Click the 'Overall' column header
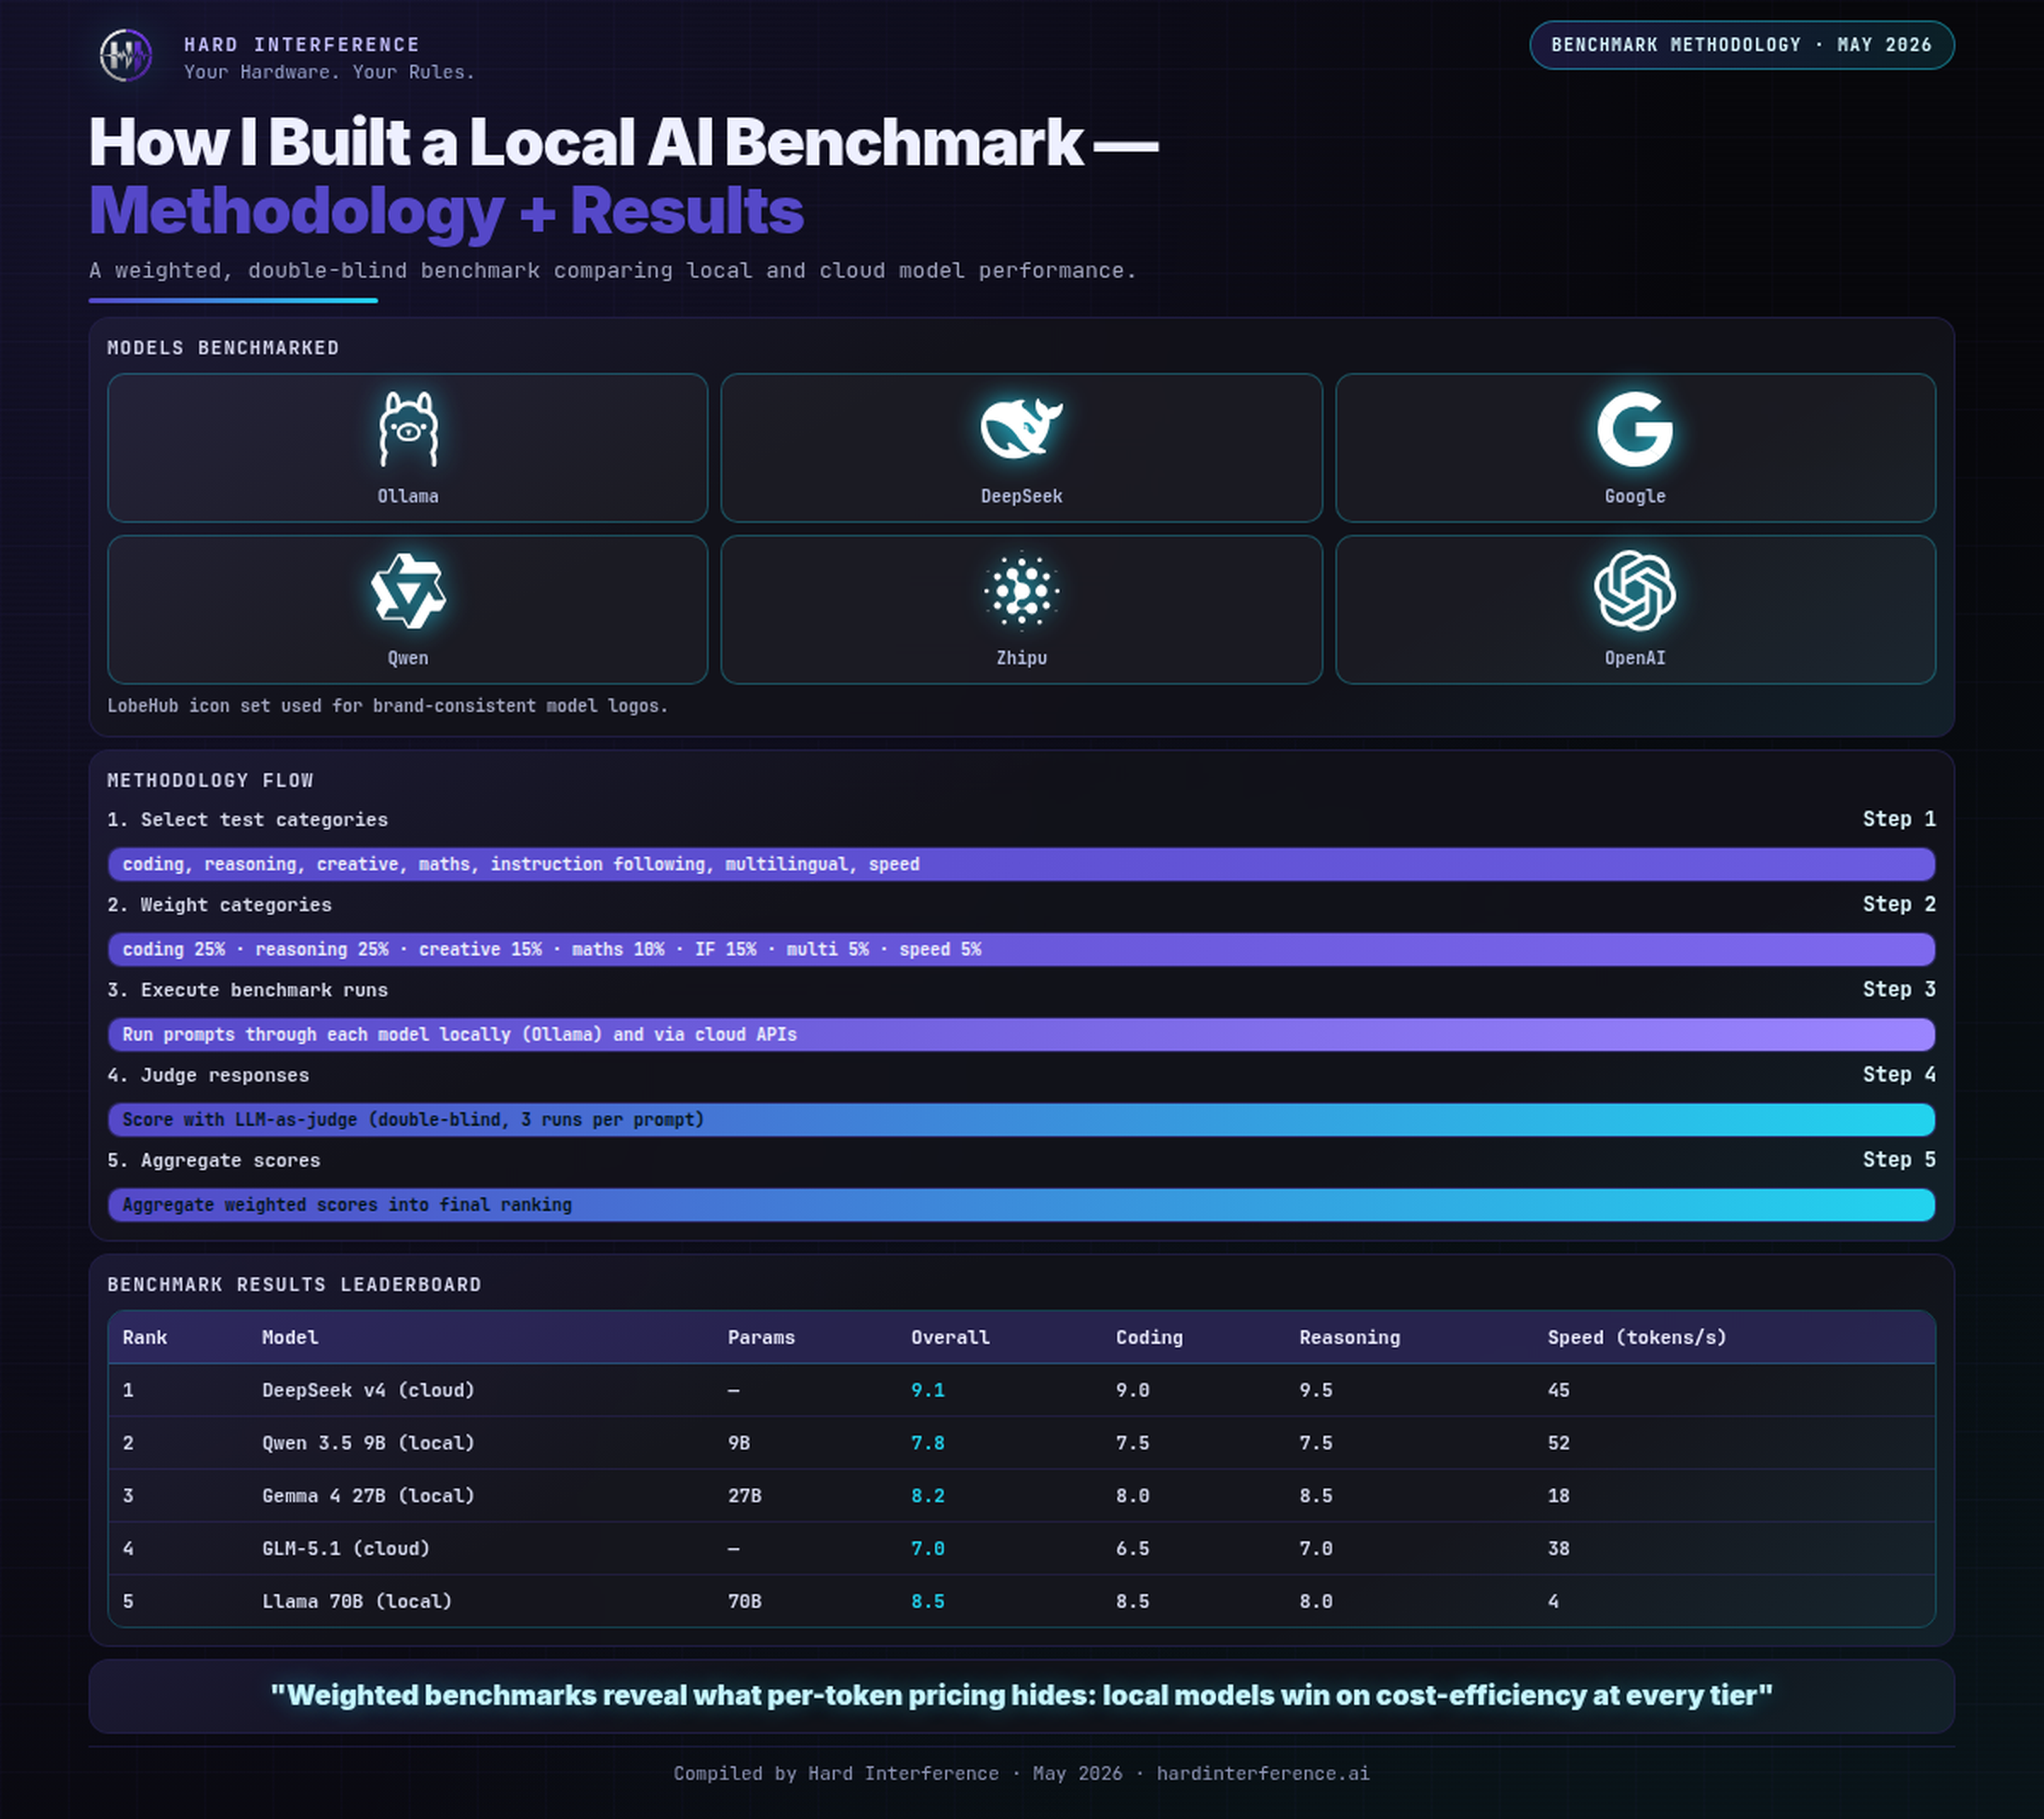The width and height of the screenshot is (2044, 1819). tap(950, 1337)
